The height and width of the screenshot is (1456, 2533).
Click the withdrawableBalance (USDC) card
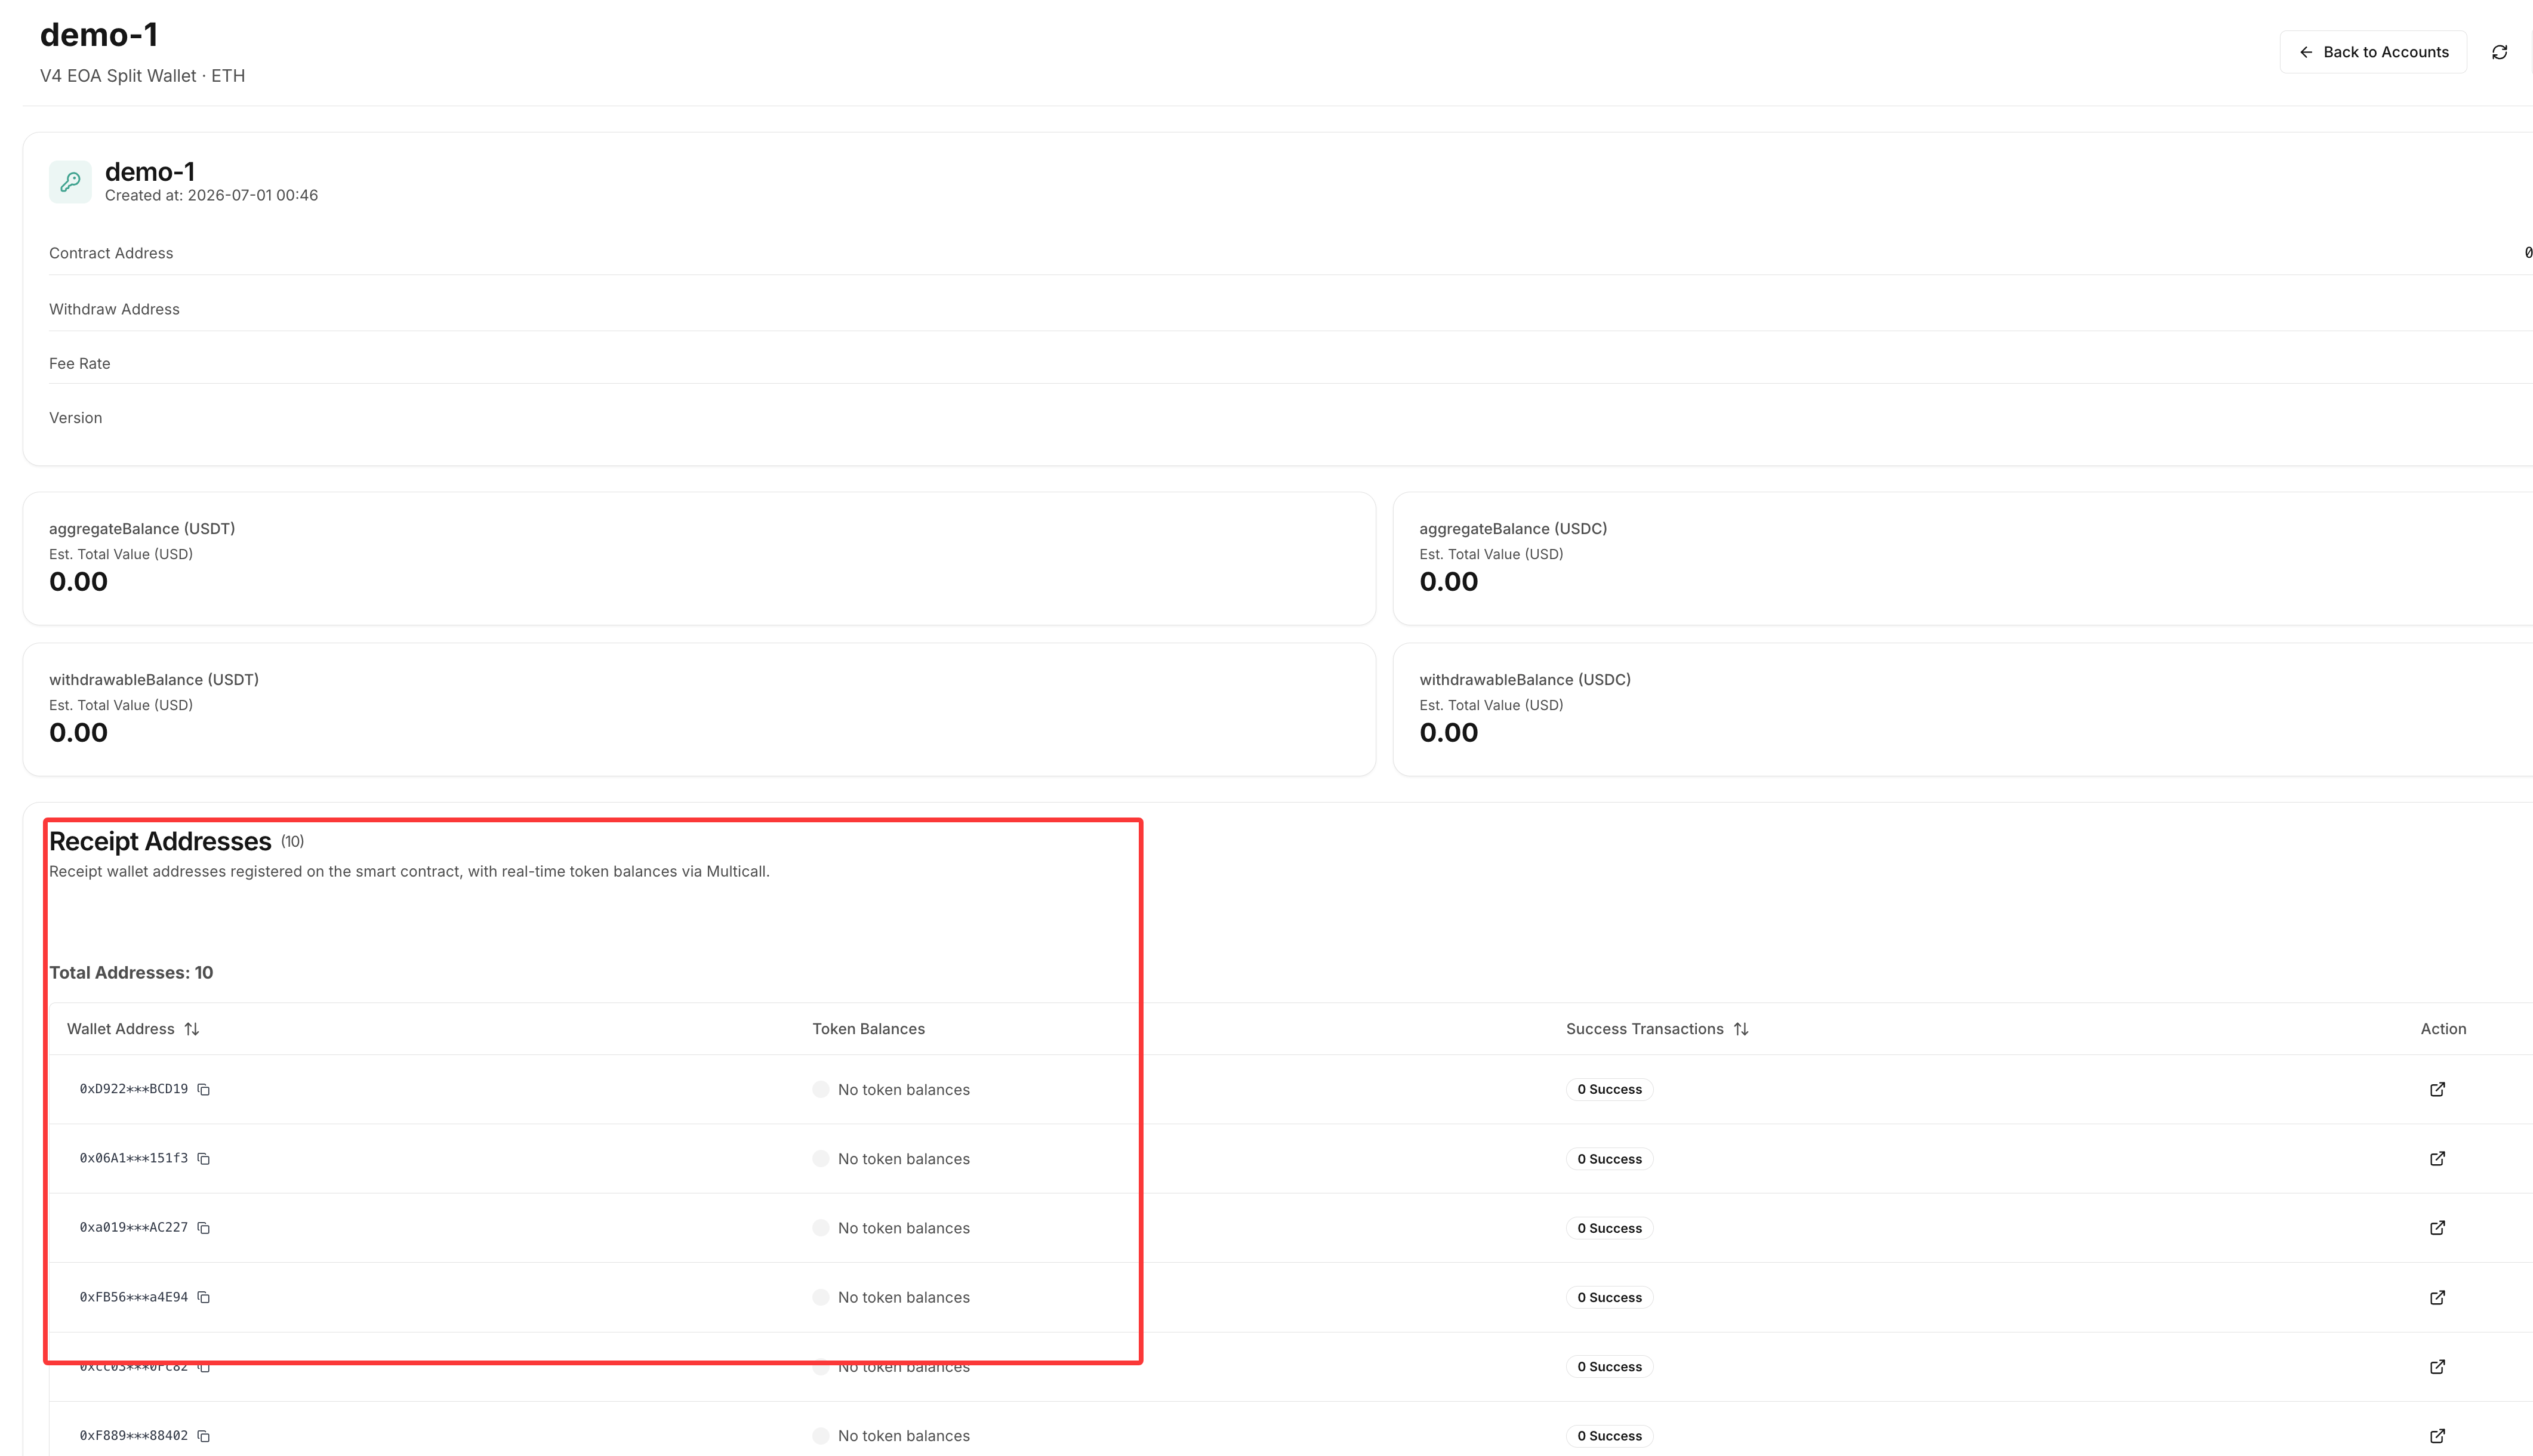coord(1962,709)
